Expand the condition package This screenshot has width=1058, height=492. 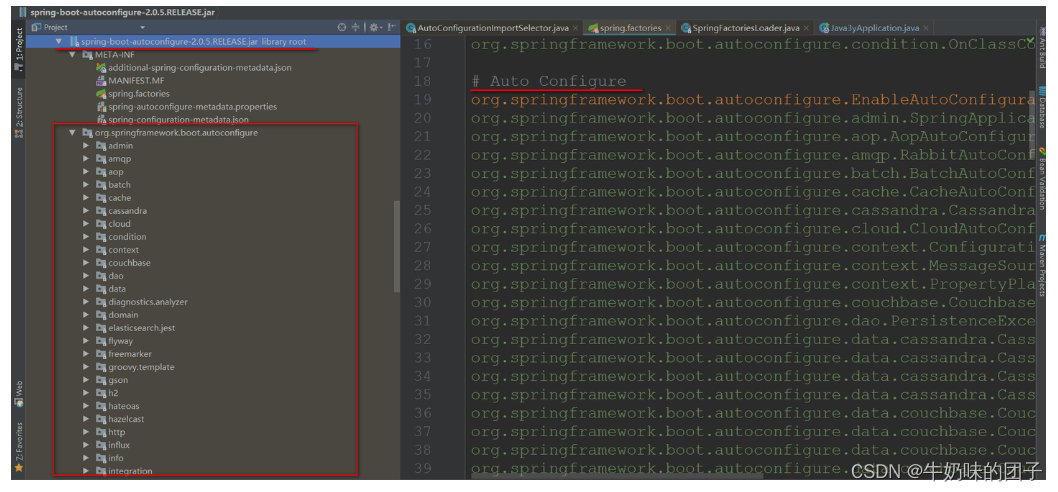tap(86, 237)
